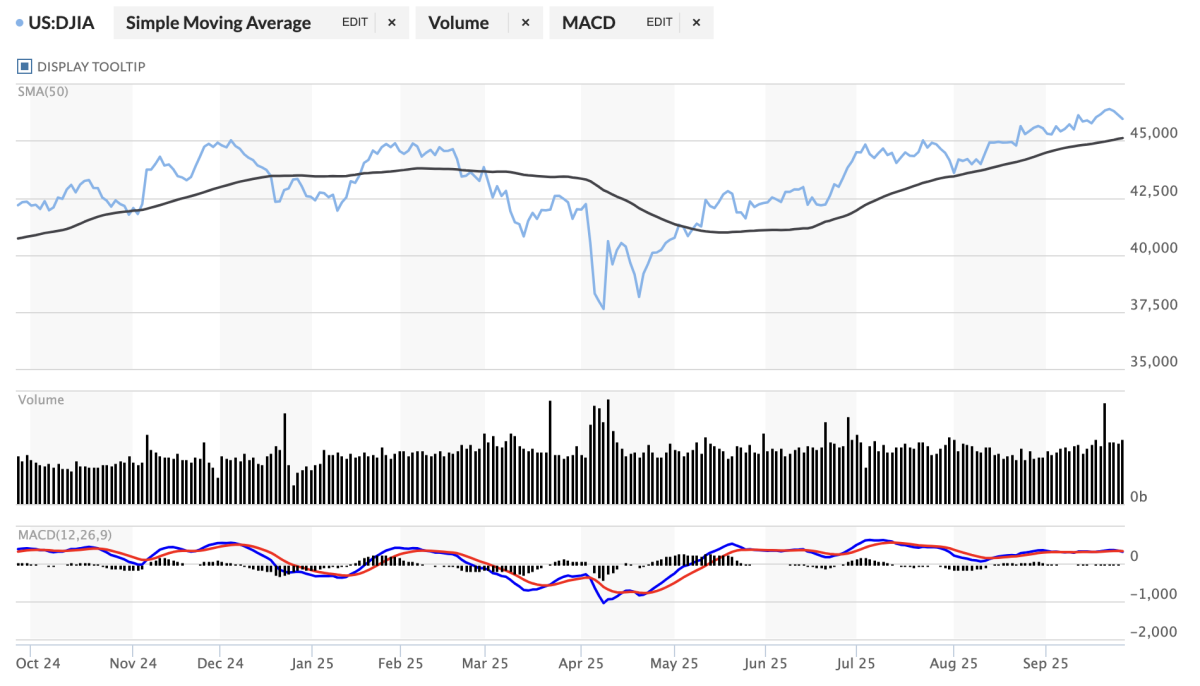Viewport: 1200px width, 686px height.
Task: Select the MACD chip label
Action: tap(589, 22)
